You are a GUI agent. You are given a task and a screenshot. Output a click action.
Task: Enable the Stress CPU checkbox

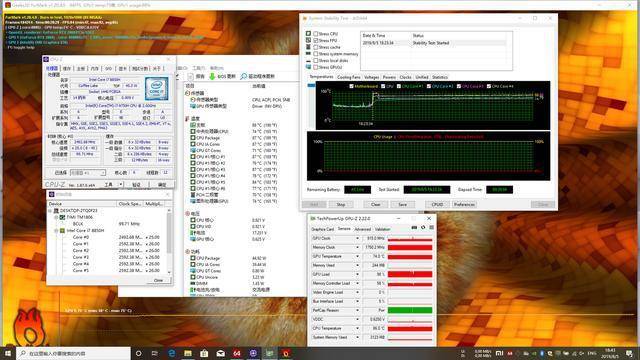316,34
